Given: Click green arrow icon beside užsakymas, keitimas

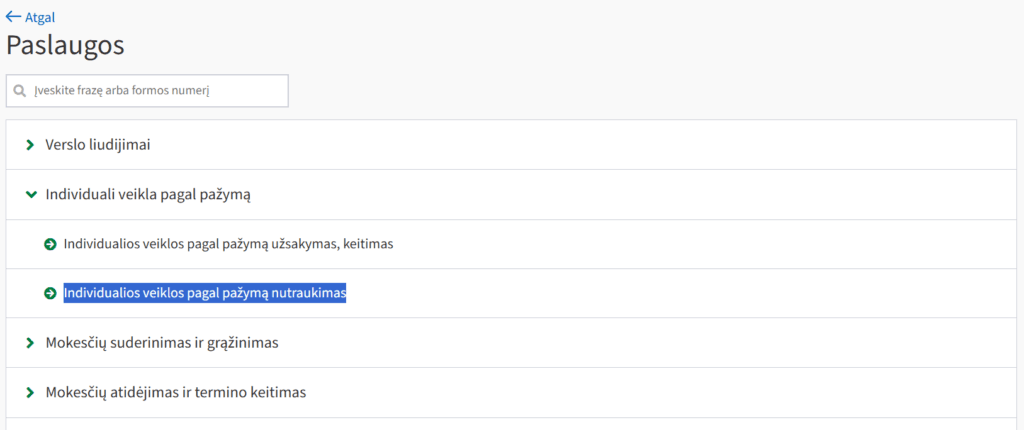Looking at the screenshot, I should pyautogui.click(x=50, y=244).
